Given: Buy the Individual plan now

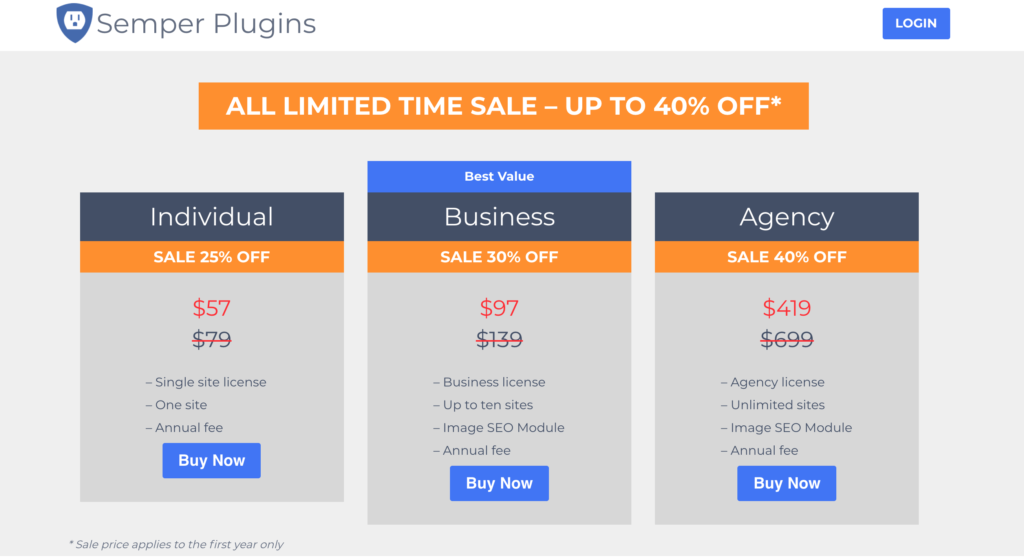Looking at the screenshot, I should pos(212,460).
